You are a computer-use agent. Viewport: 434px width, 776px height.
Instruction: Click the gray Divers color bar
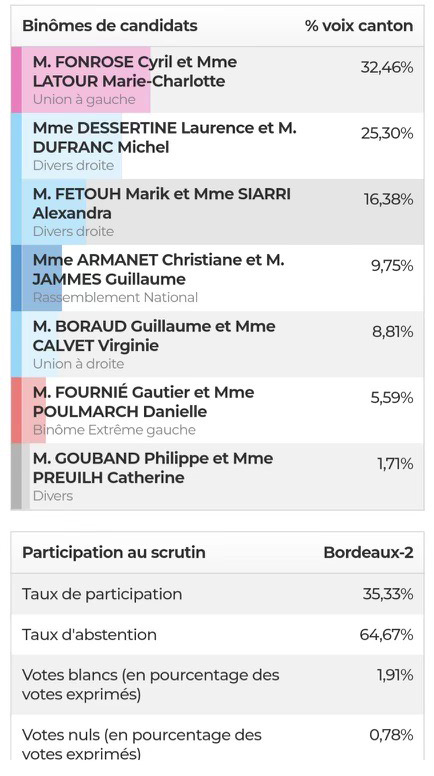click(16, 476)
